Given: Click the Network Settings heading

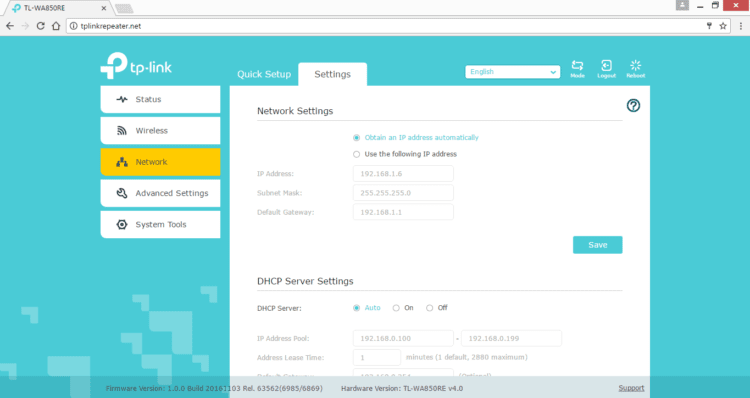Looking at the screenshot, I should (x=295, y=111).
